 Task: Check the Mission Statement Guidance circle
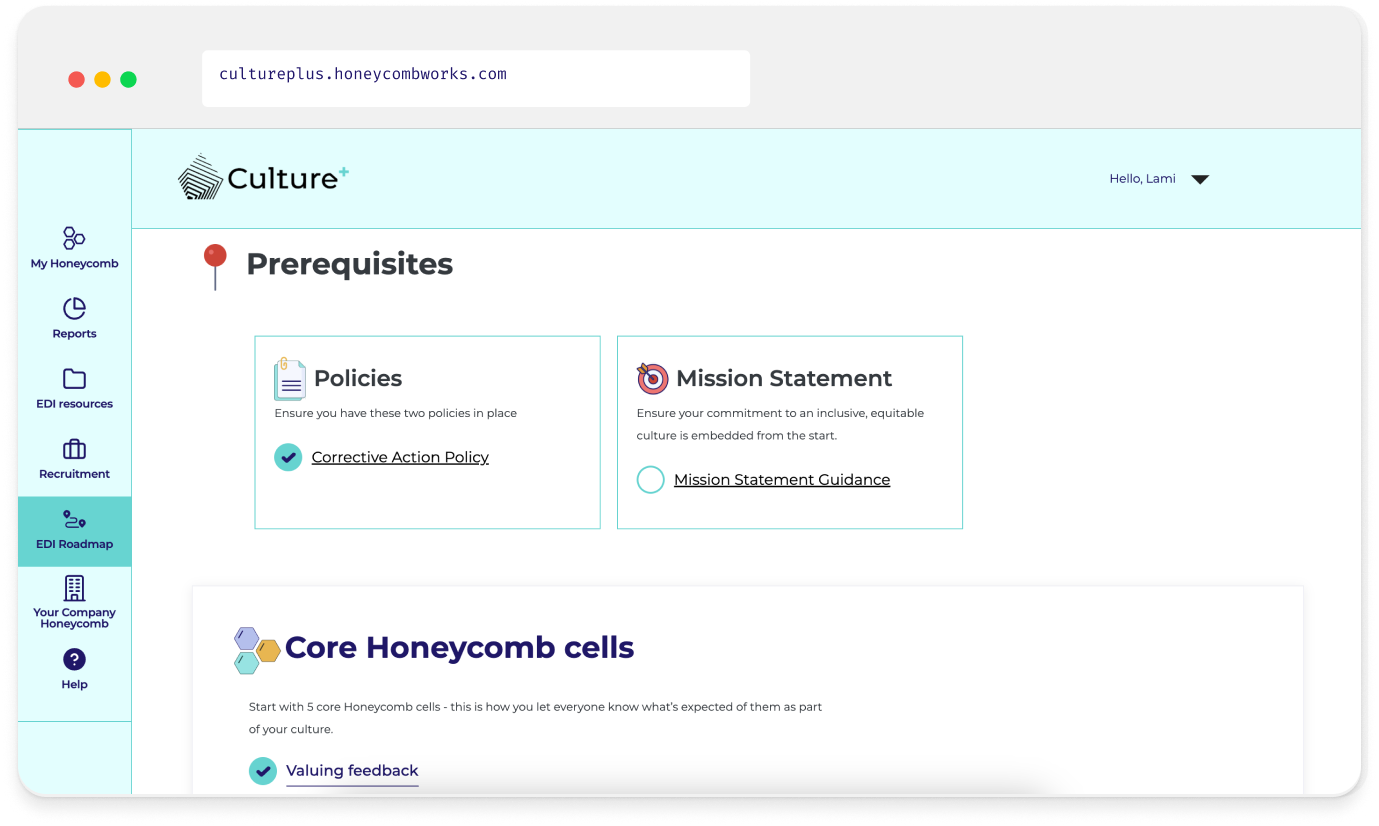(650, 480)
